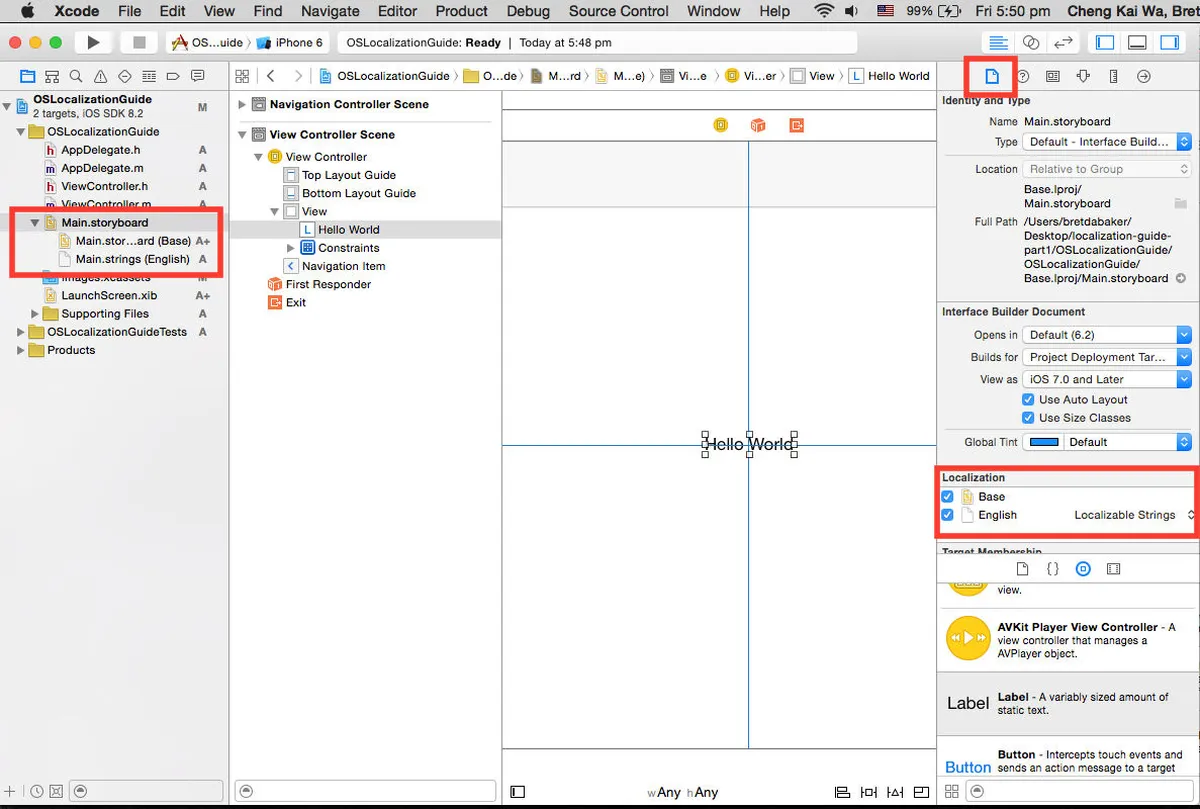This screenshot has width=1200, height=809.
Task: Open the Code Snippet library
Action: [1052, 569]
